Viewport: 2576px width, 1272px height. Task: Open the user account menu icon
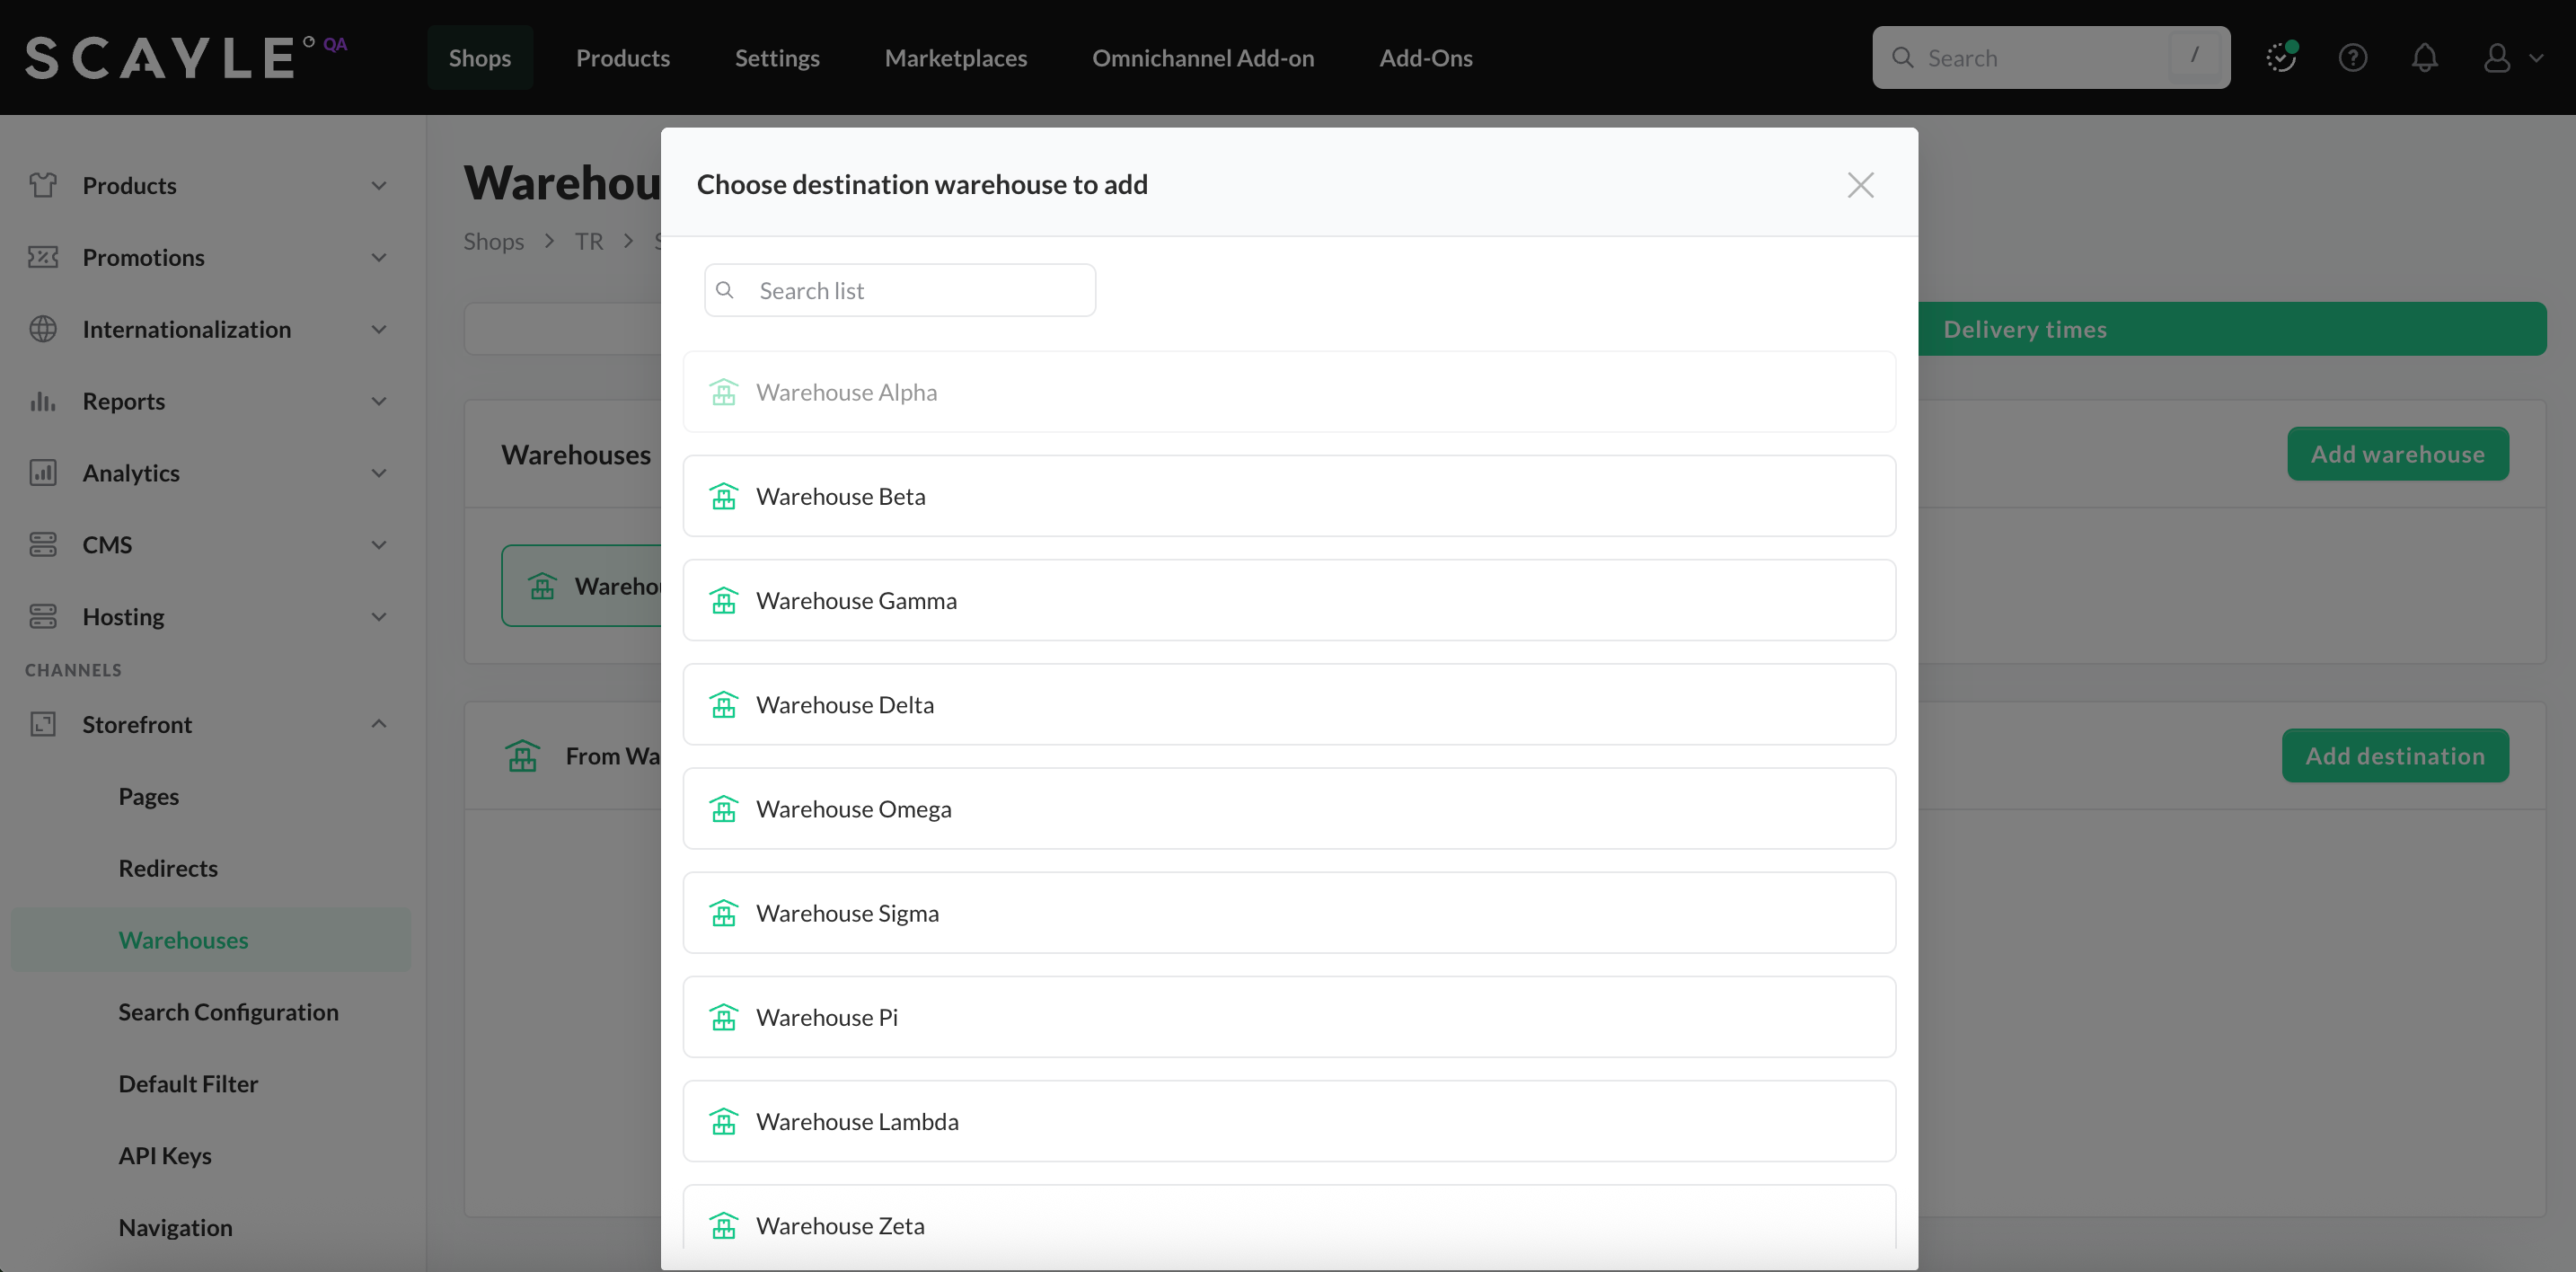point(2497,58)
